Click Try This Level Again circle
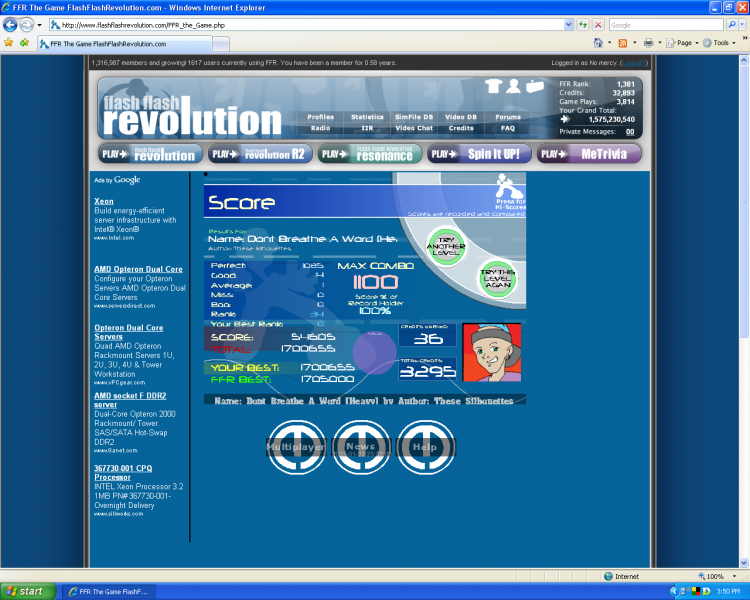This screenshot has width=750, height=600. (x=498, y=278)
